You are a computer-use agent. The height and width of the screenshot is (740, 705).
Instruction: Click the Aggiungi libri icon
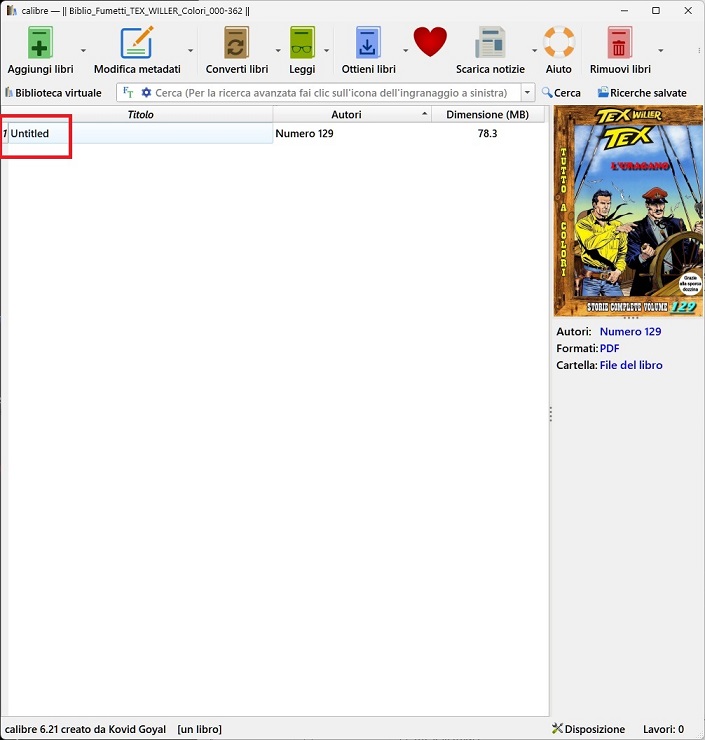40,42
